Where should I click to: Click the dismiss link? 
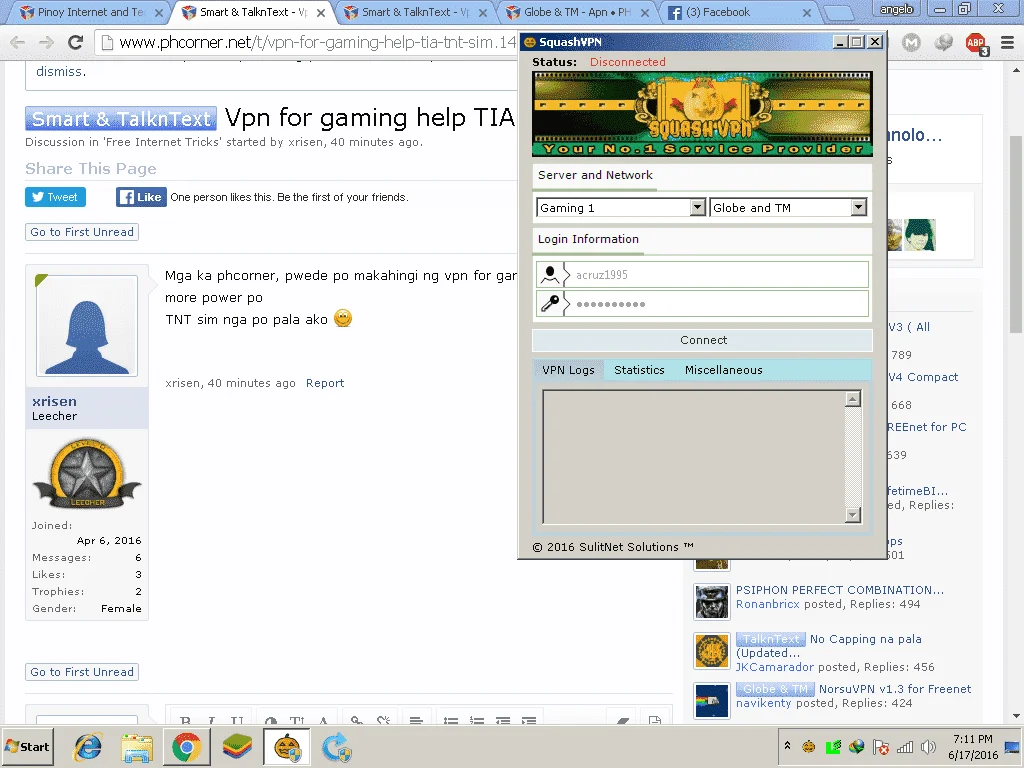61,71
